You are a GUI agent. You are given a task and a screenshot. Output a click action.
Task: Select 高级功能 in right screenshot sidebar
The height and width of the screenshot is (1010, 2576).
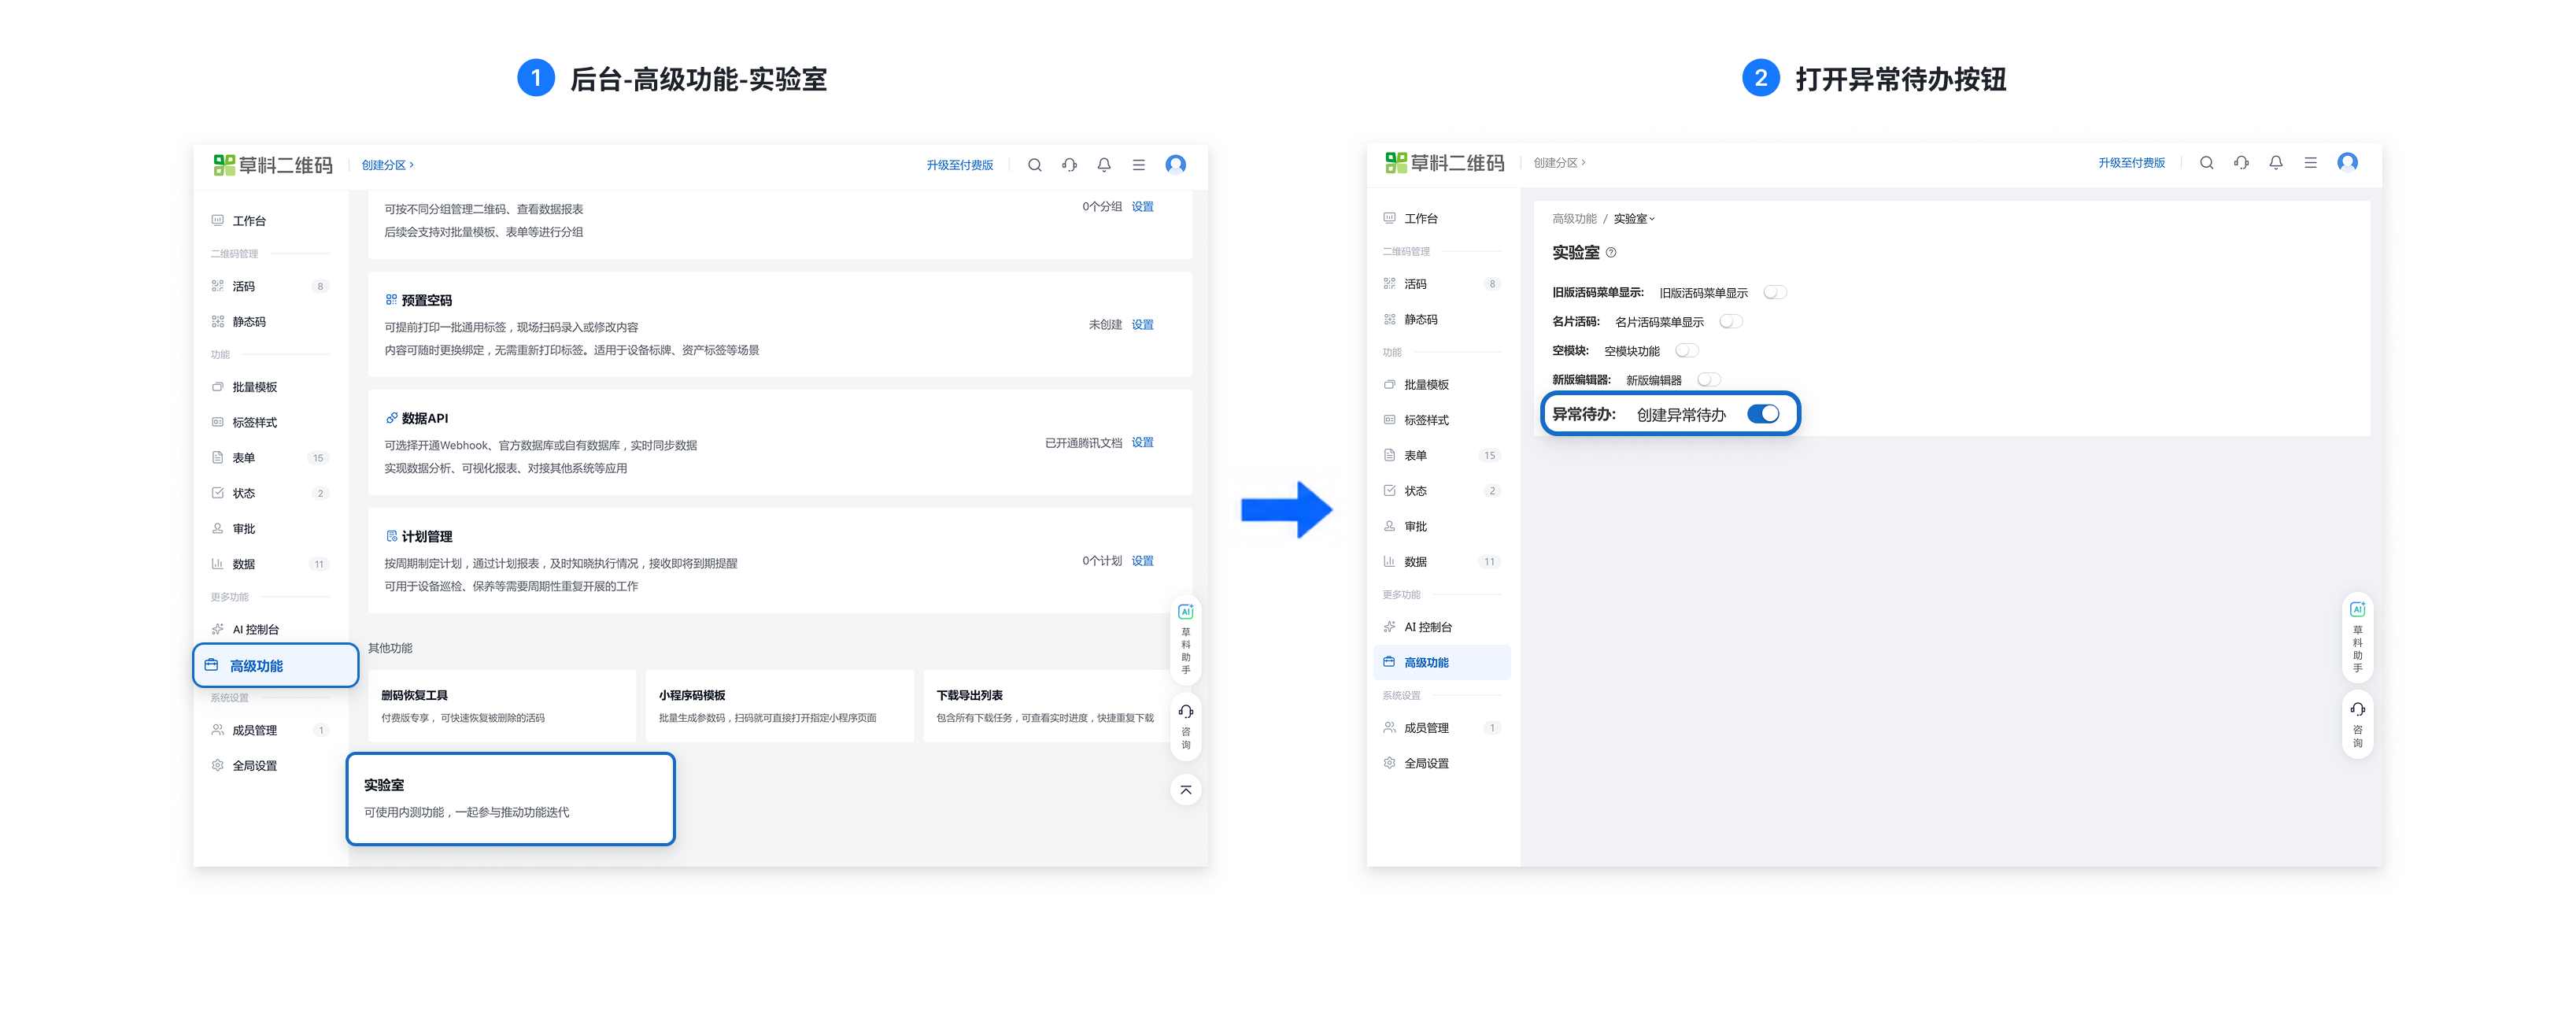[1442, 663]
